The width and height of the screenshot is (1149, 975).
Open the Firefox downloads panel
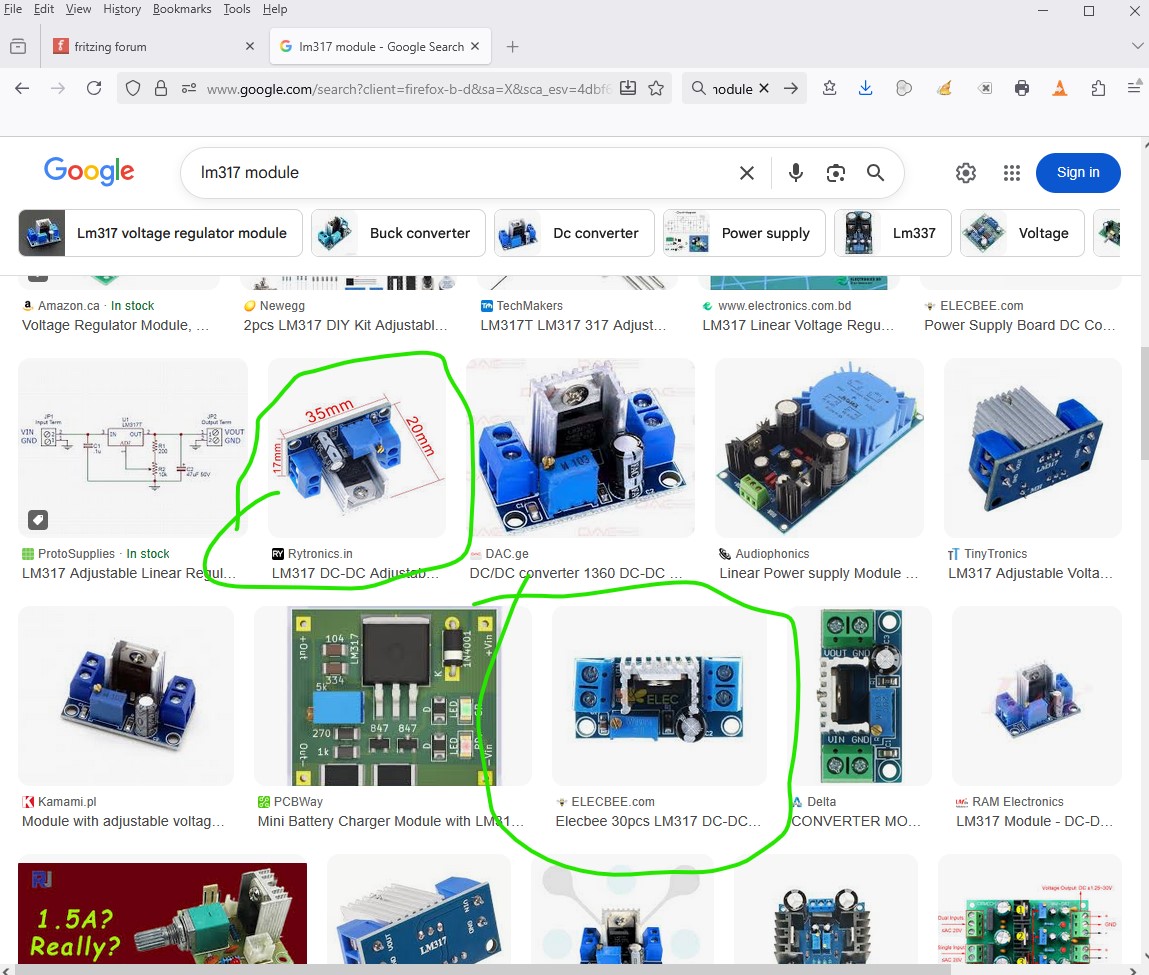tap(866, 88)
